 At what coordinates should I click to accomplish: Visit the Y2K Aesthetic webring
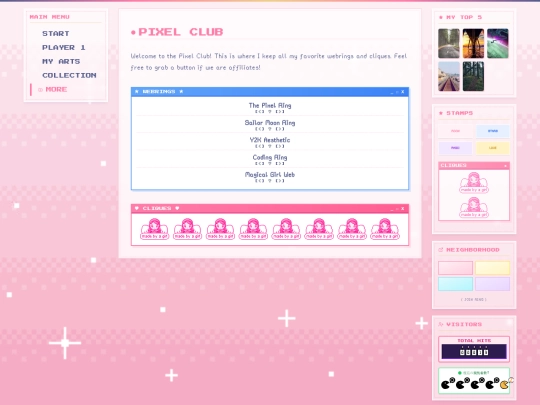pos(270,140)
